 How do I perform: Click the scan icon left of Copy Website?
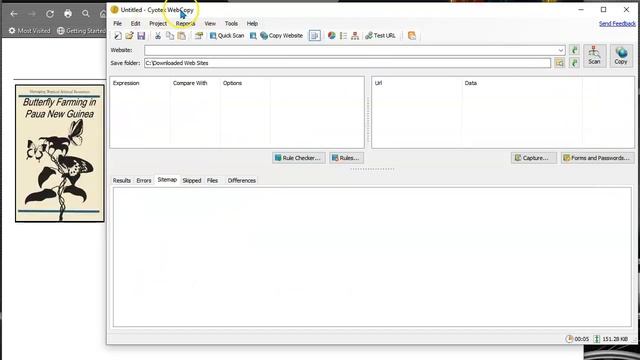click(x=253, y=36)
